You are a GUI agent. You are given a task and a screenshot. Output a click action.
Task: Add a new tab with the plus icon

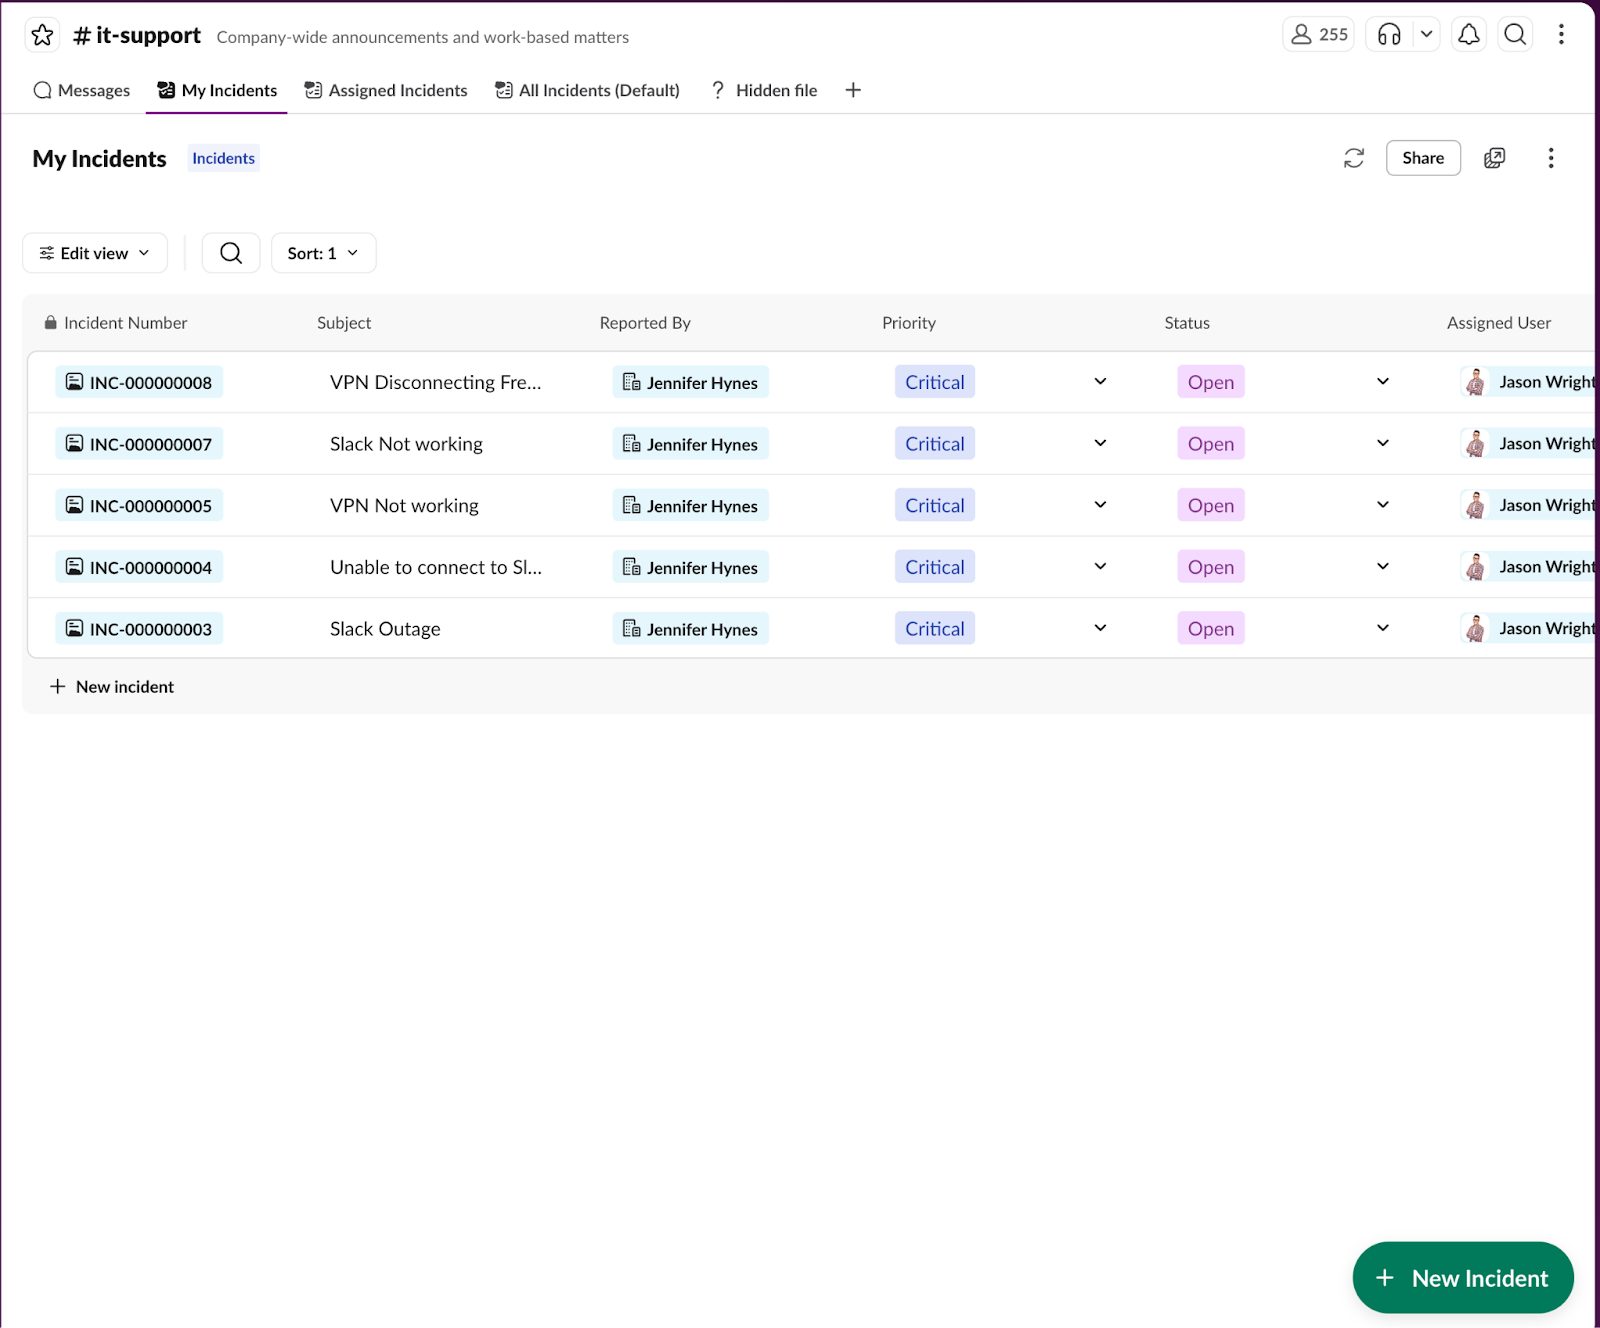[x=853, y=90]
